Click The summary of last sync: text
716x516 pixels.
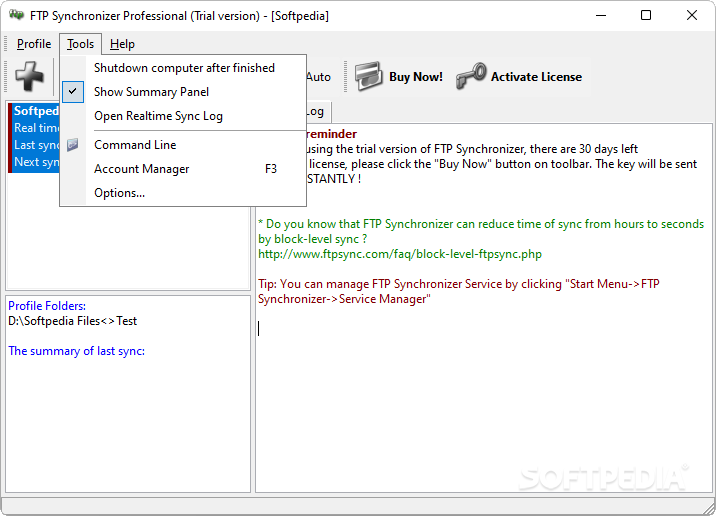(76, 351)
